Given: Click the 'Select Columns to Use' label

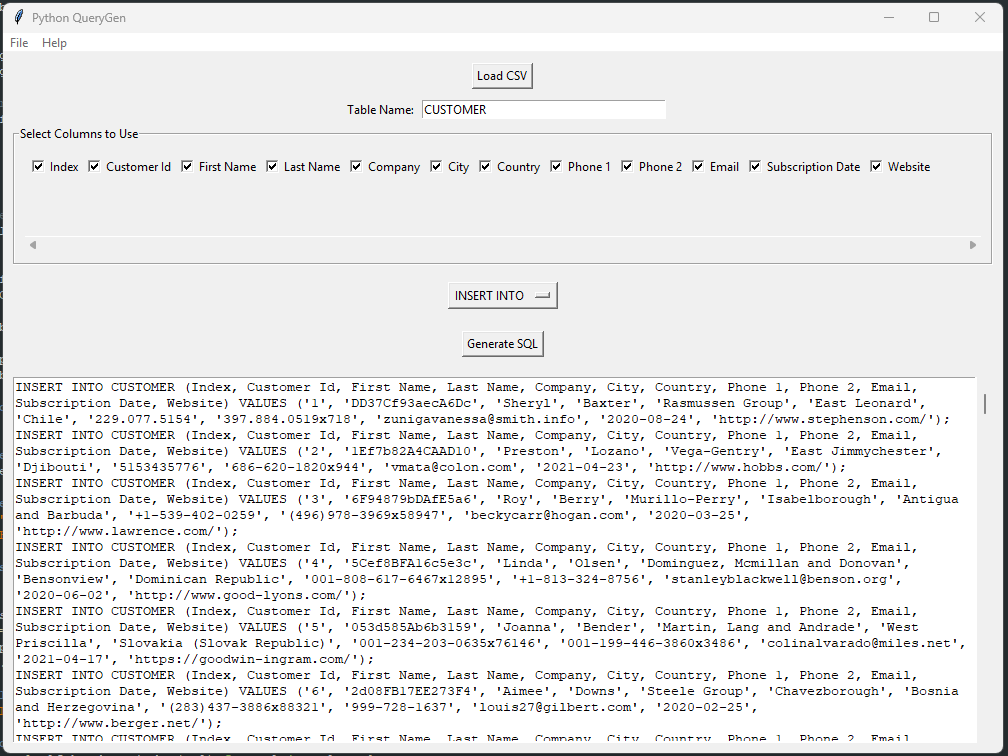Looking at the screenshot, I should click(x=79, y=134).
